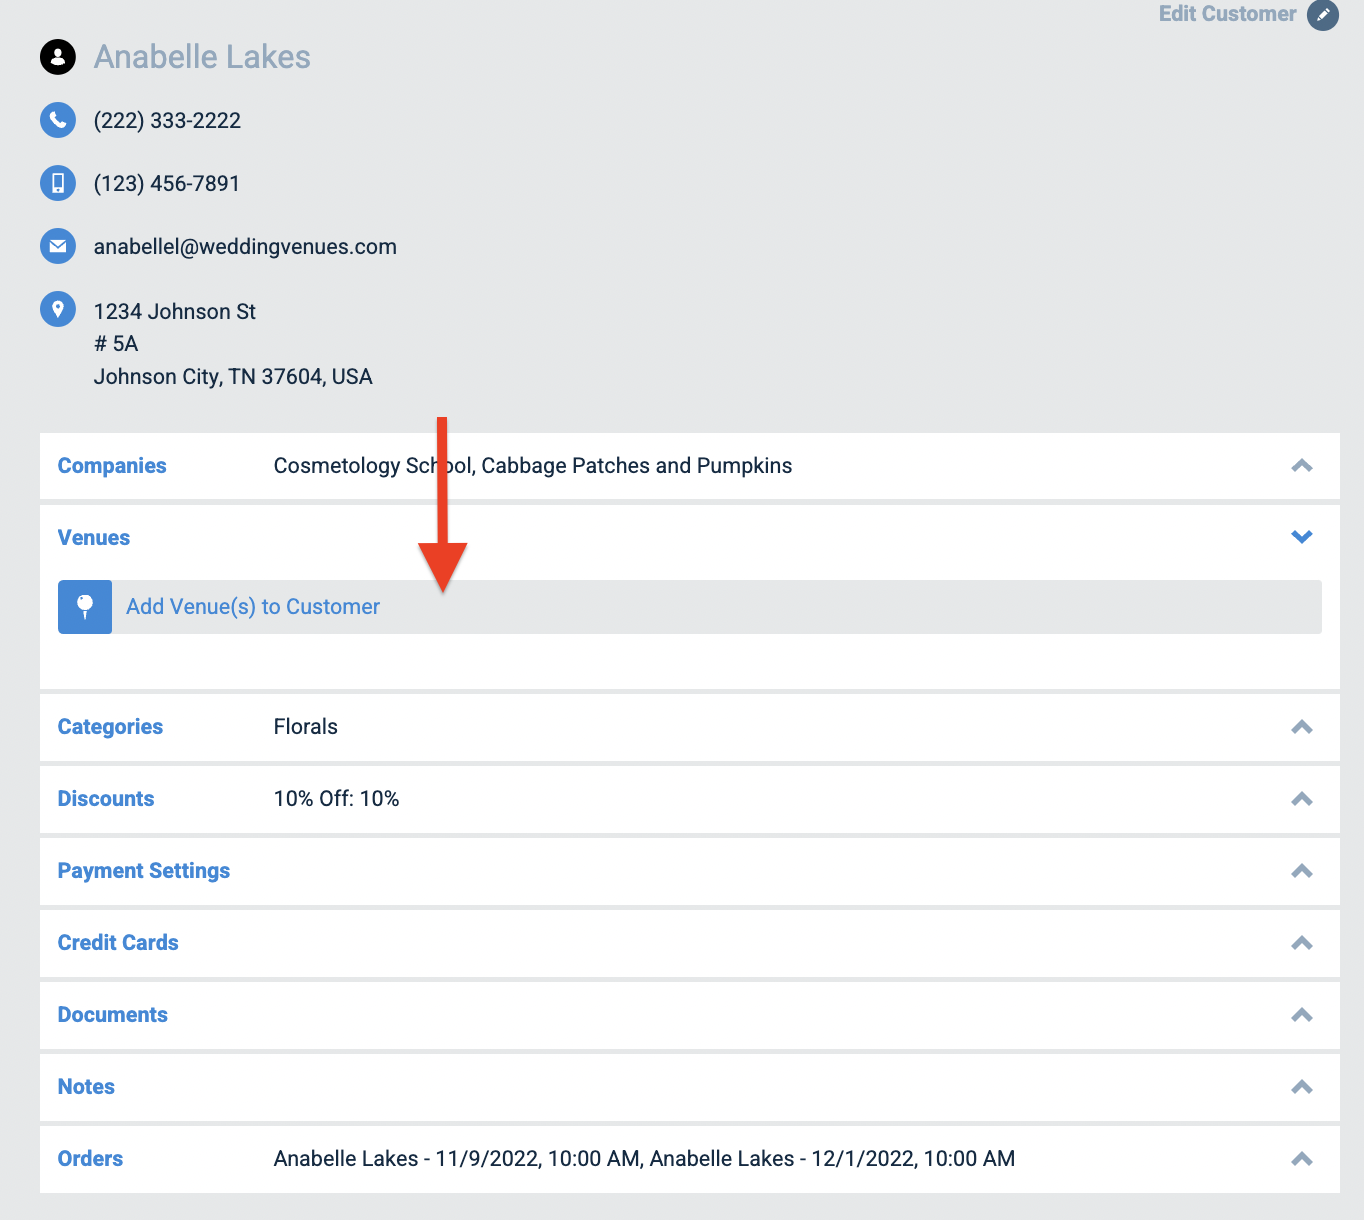Click the email envelope icon
1364x1220 pixels.
tap(58, 246)
